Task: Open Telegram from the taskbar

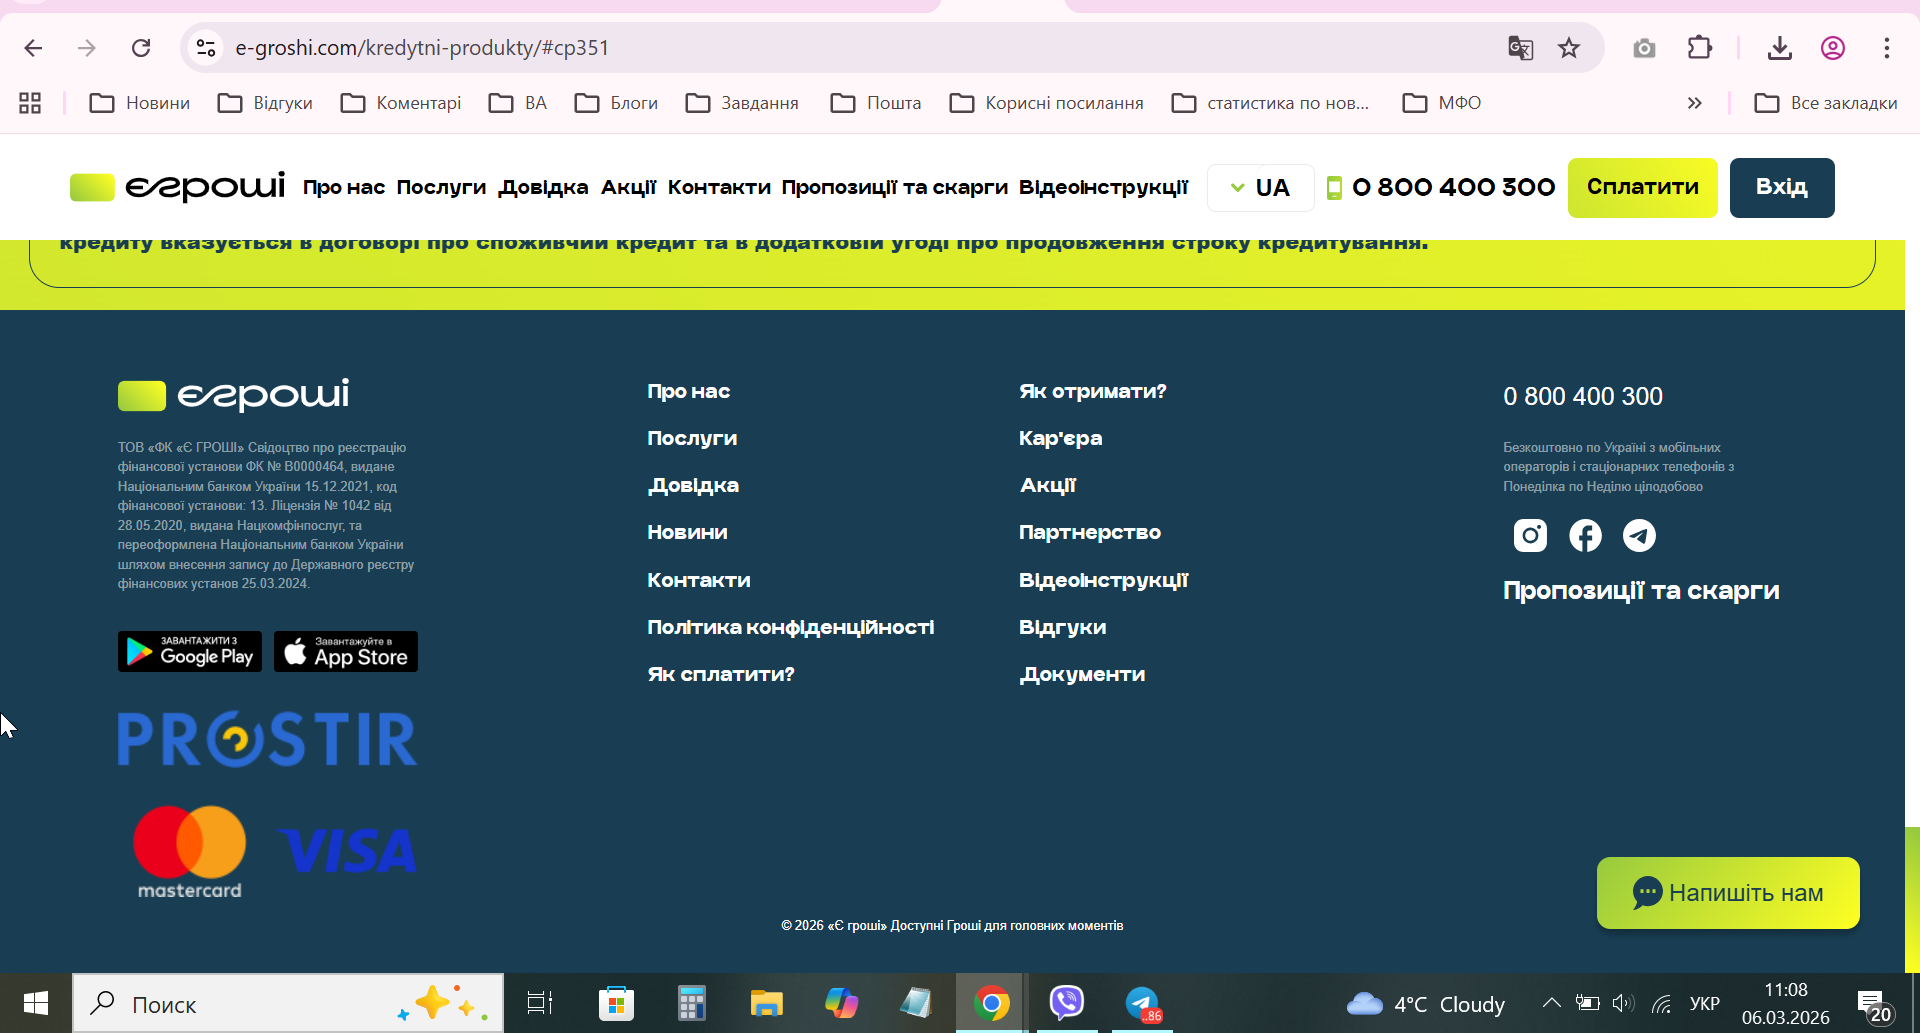Action: 1142,1003
